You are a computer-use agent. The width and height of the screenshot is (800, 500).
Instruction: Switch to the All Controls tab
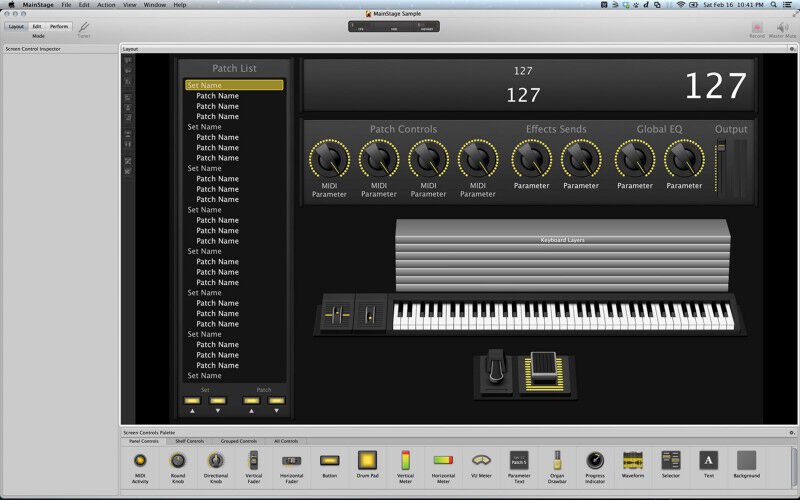click(x=286, y=441)
